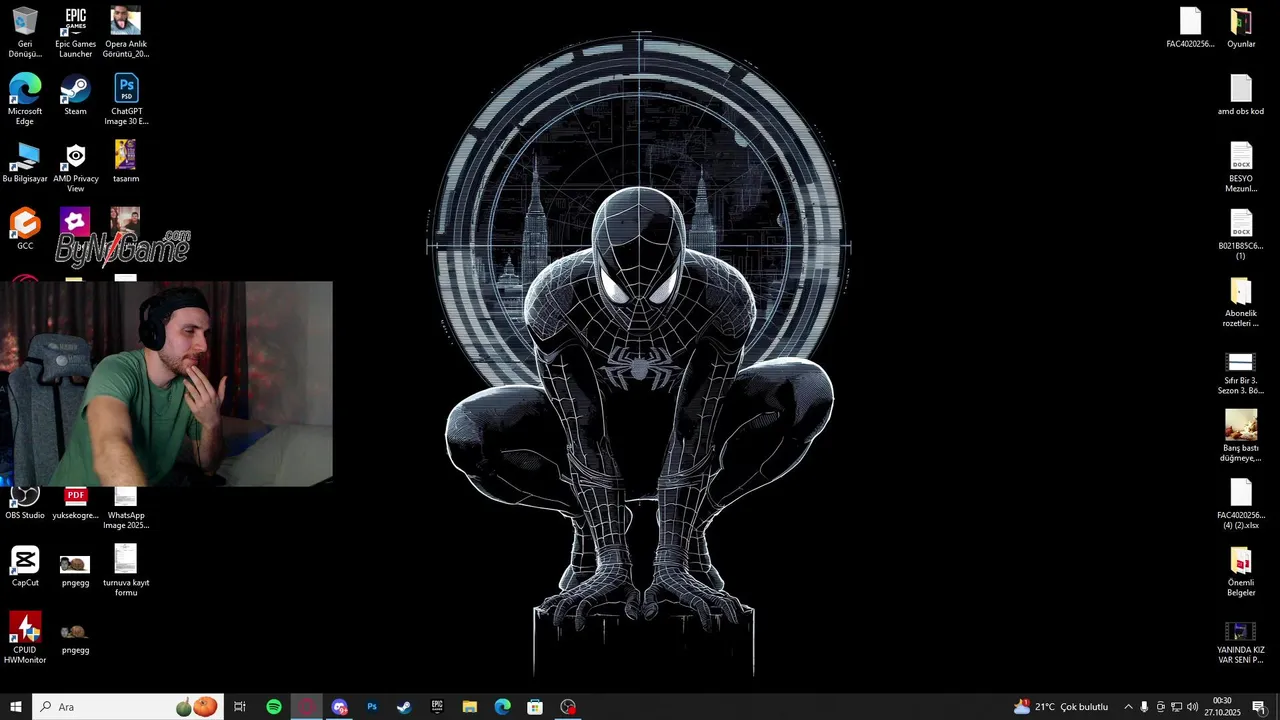This screenshot has width=1280, height=720.
Task: Launch the AMD Privacy View shortcut
Action: (x=75, y=166)
